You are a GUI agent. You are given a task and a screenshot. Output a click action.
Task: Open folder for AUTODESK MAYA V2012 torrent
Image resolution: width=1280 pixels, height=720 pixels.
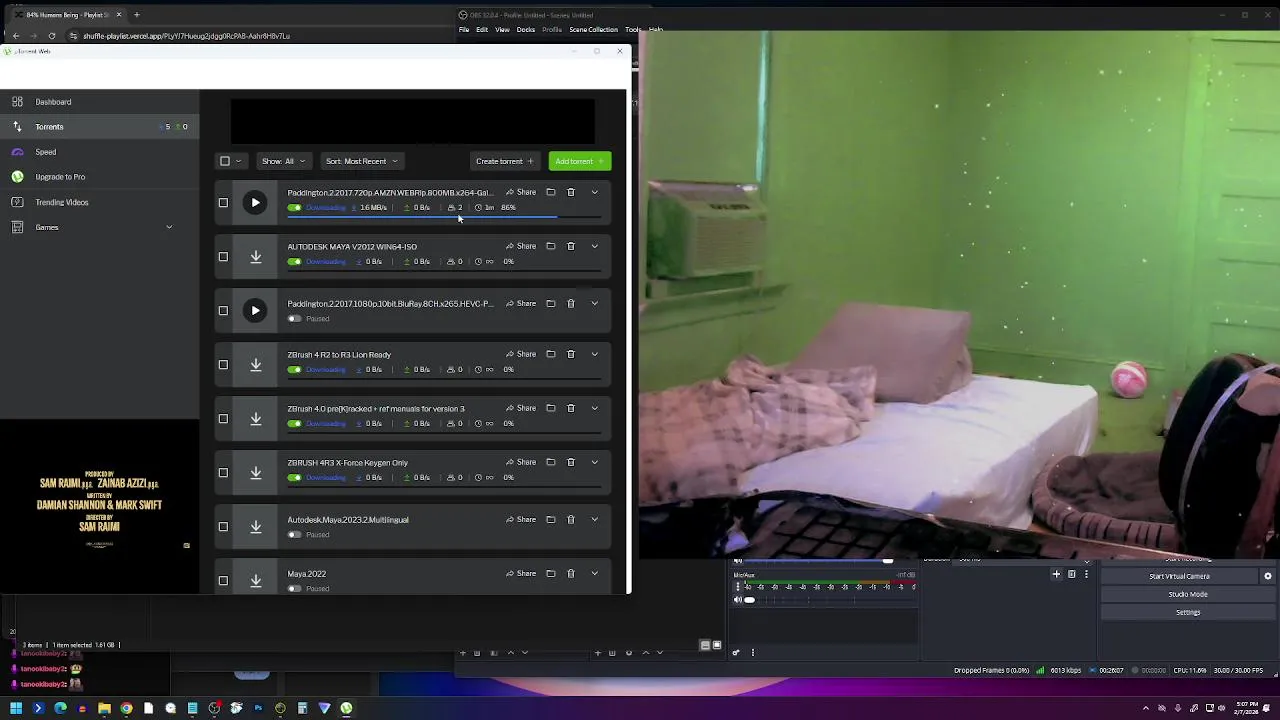pyautogui.click(x=550, y=246)
